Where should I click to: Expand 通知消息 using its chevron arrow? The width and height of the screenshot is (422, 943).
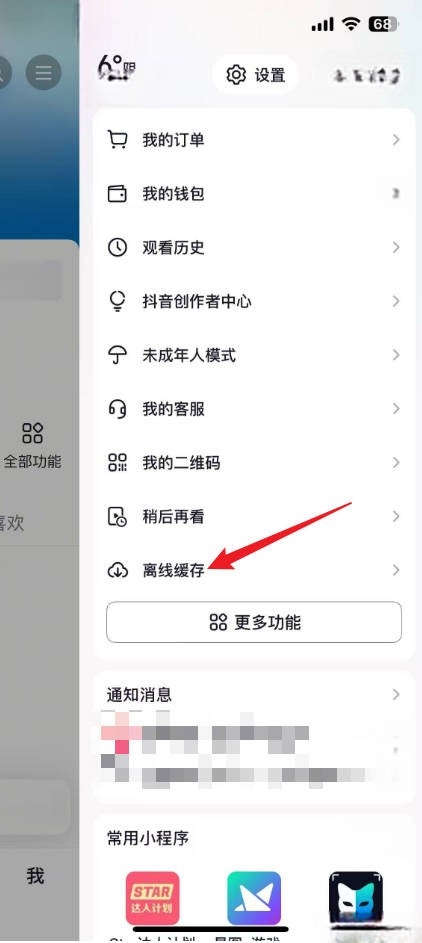click(396, 695)
